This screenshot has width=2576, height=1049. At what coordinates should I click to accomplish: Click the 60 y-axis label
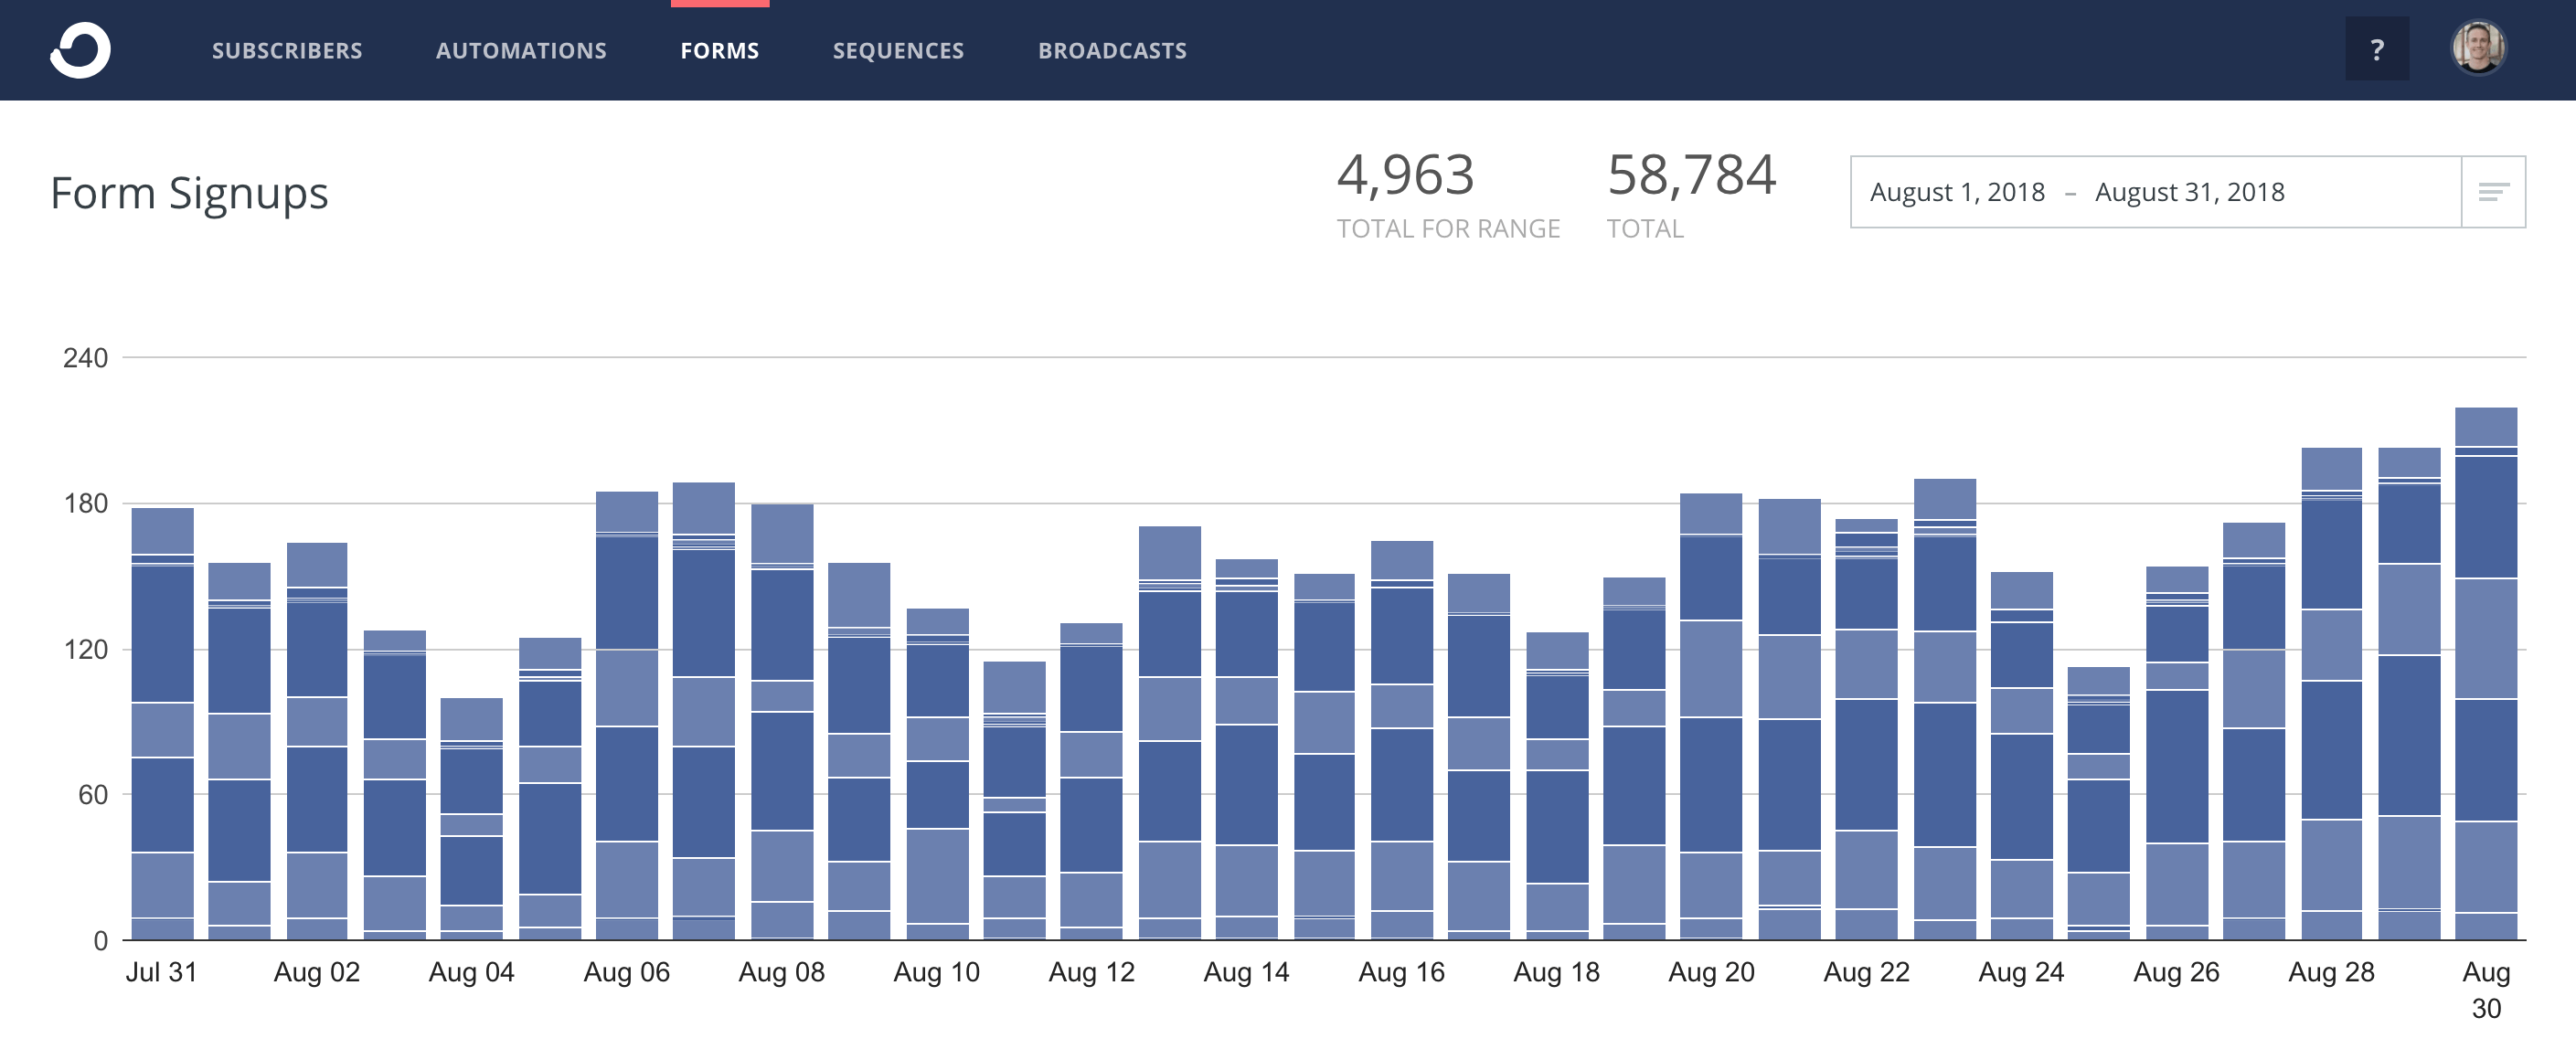93,795
